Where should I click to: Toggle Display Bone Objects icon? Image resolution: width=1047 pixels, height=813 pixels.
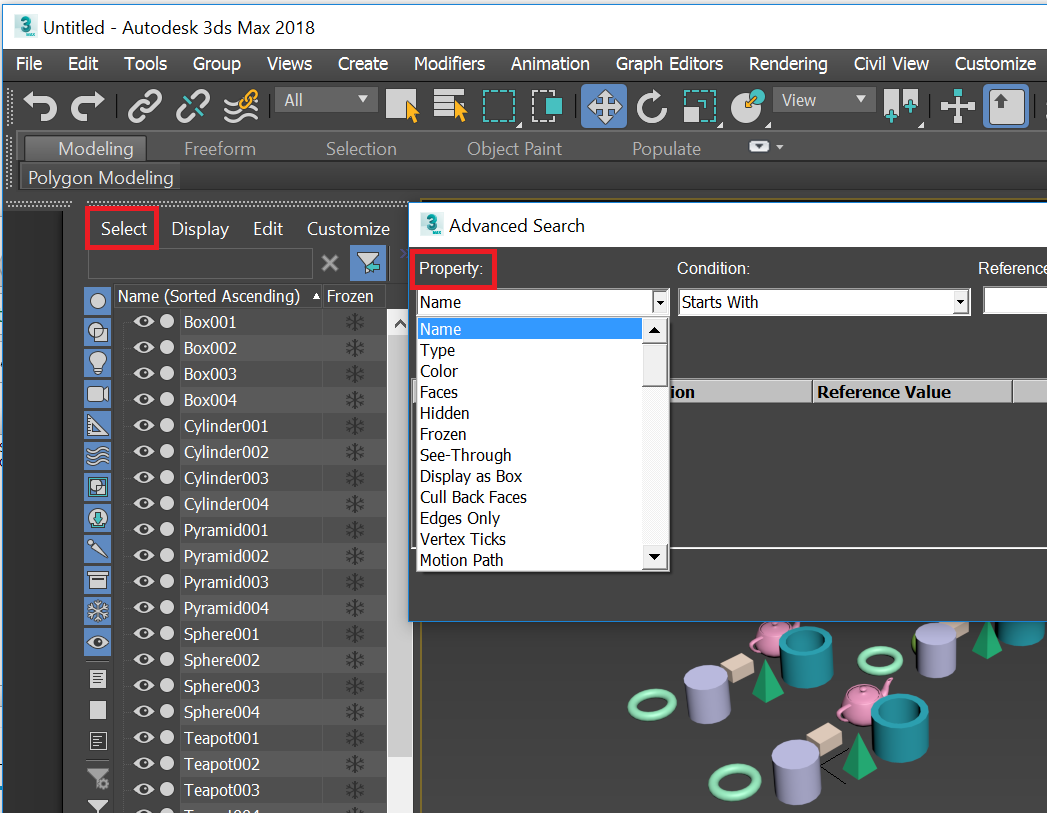click(x=97, y=549)
